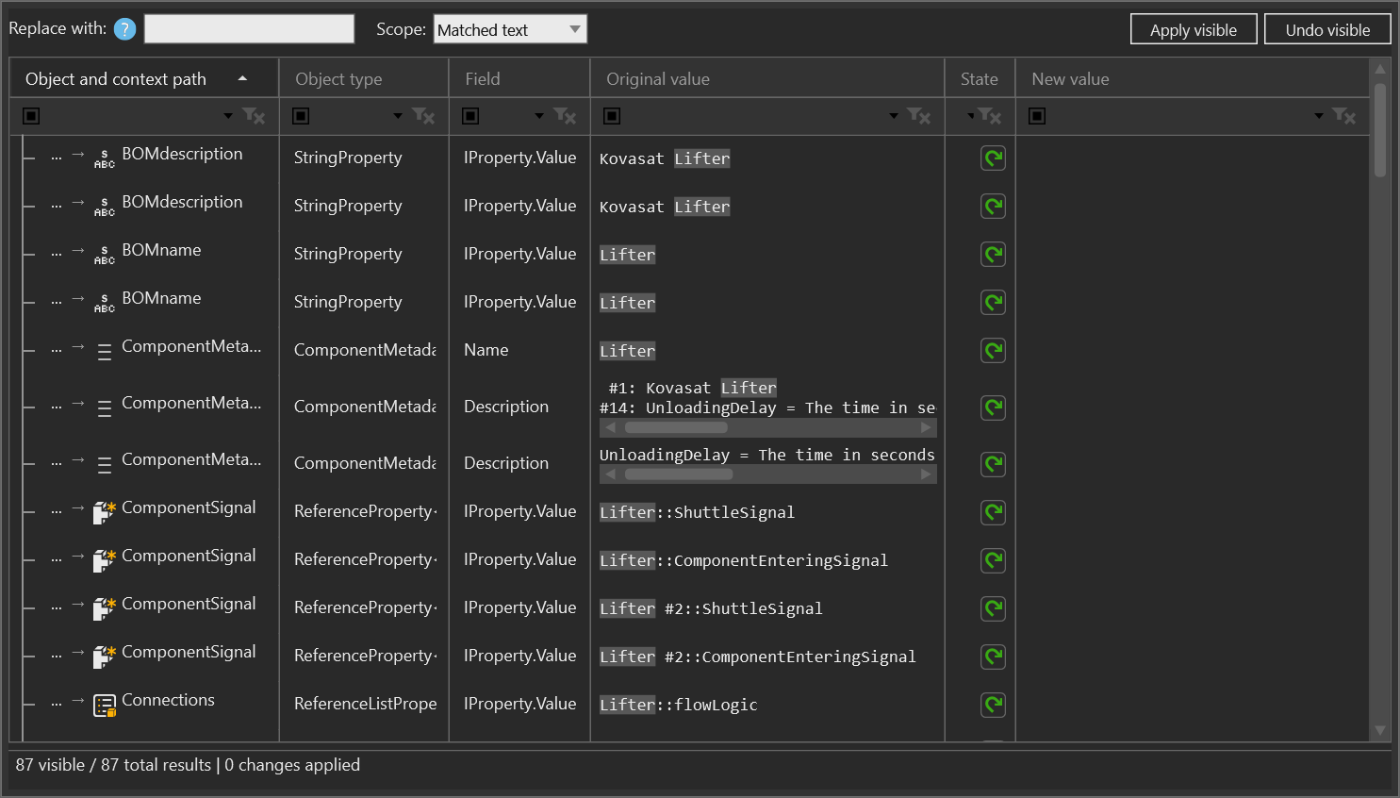The height and width of the screenshot is (798, 1400).
Task: Focus the Replace with input field
Action: pyautogui.click(x=249, y=29)
